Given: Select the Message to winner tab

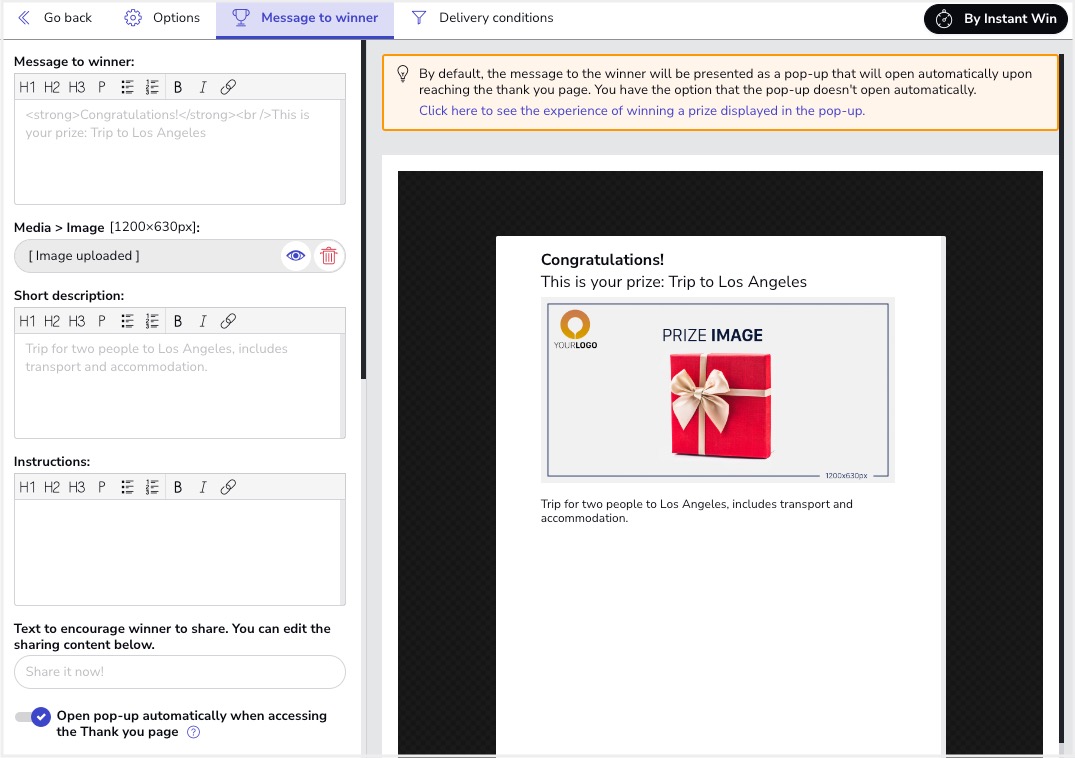Looking at the screenshot, I should [305, 18].
